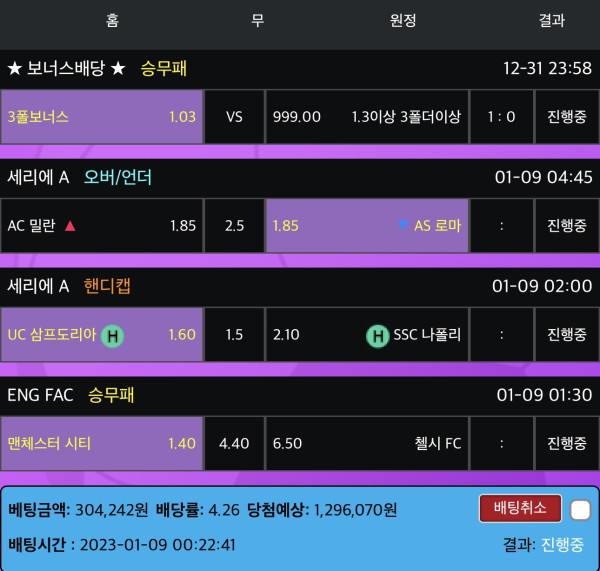The image size is (600, 571).
Task: Click the 진행중 status for 맨체스터 시티 match
Action: tap(567, 443)
